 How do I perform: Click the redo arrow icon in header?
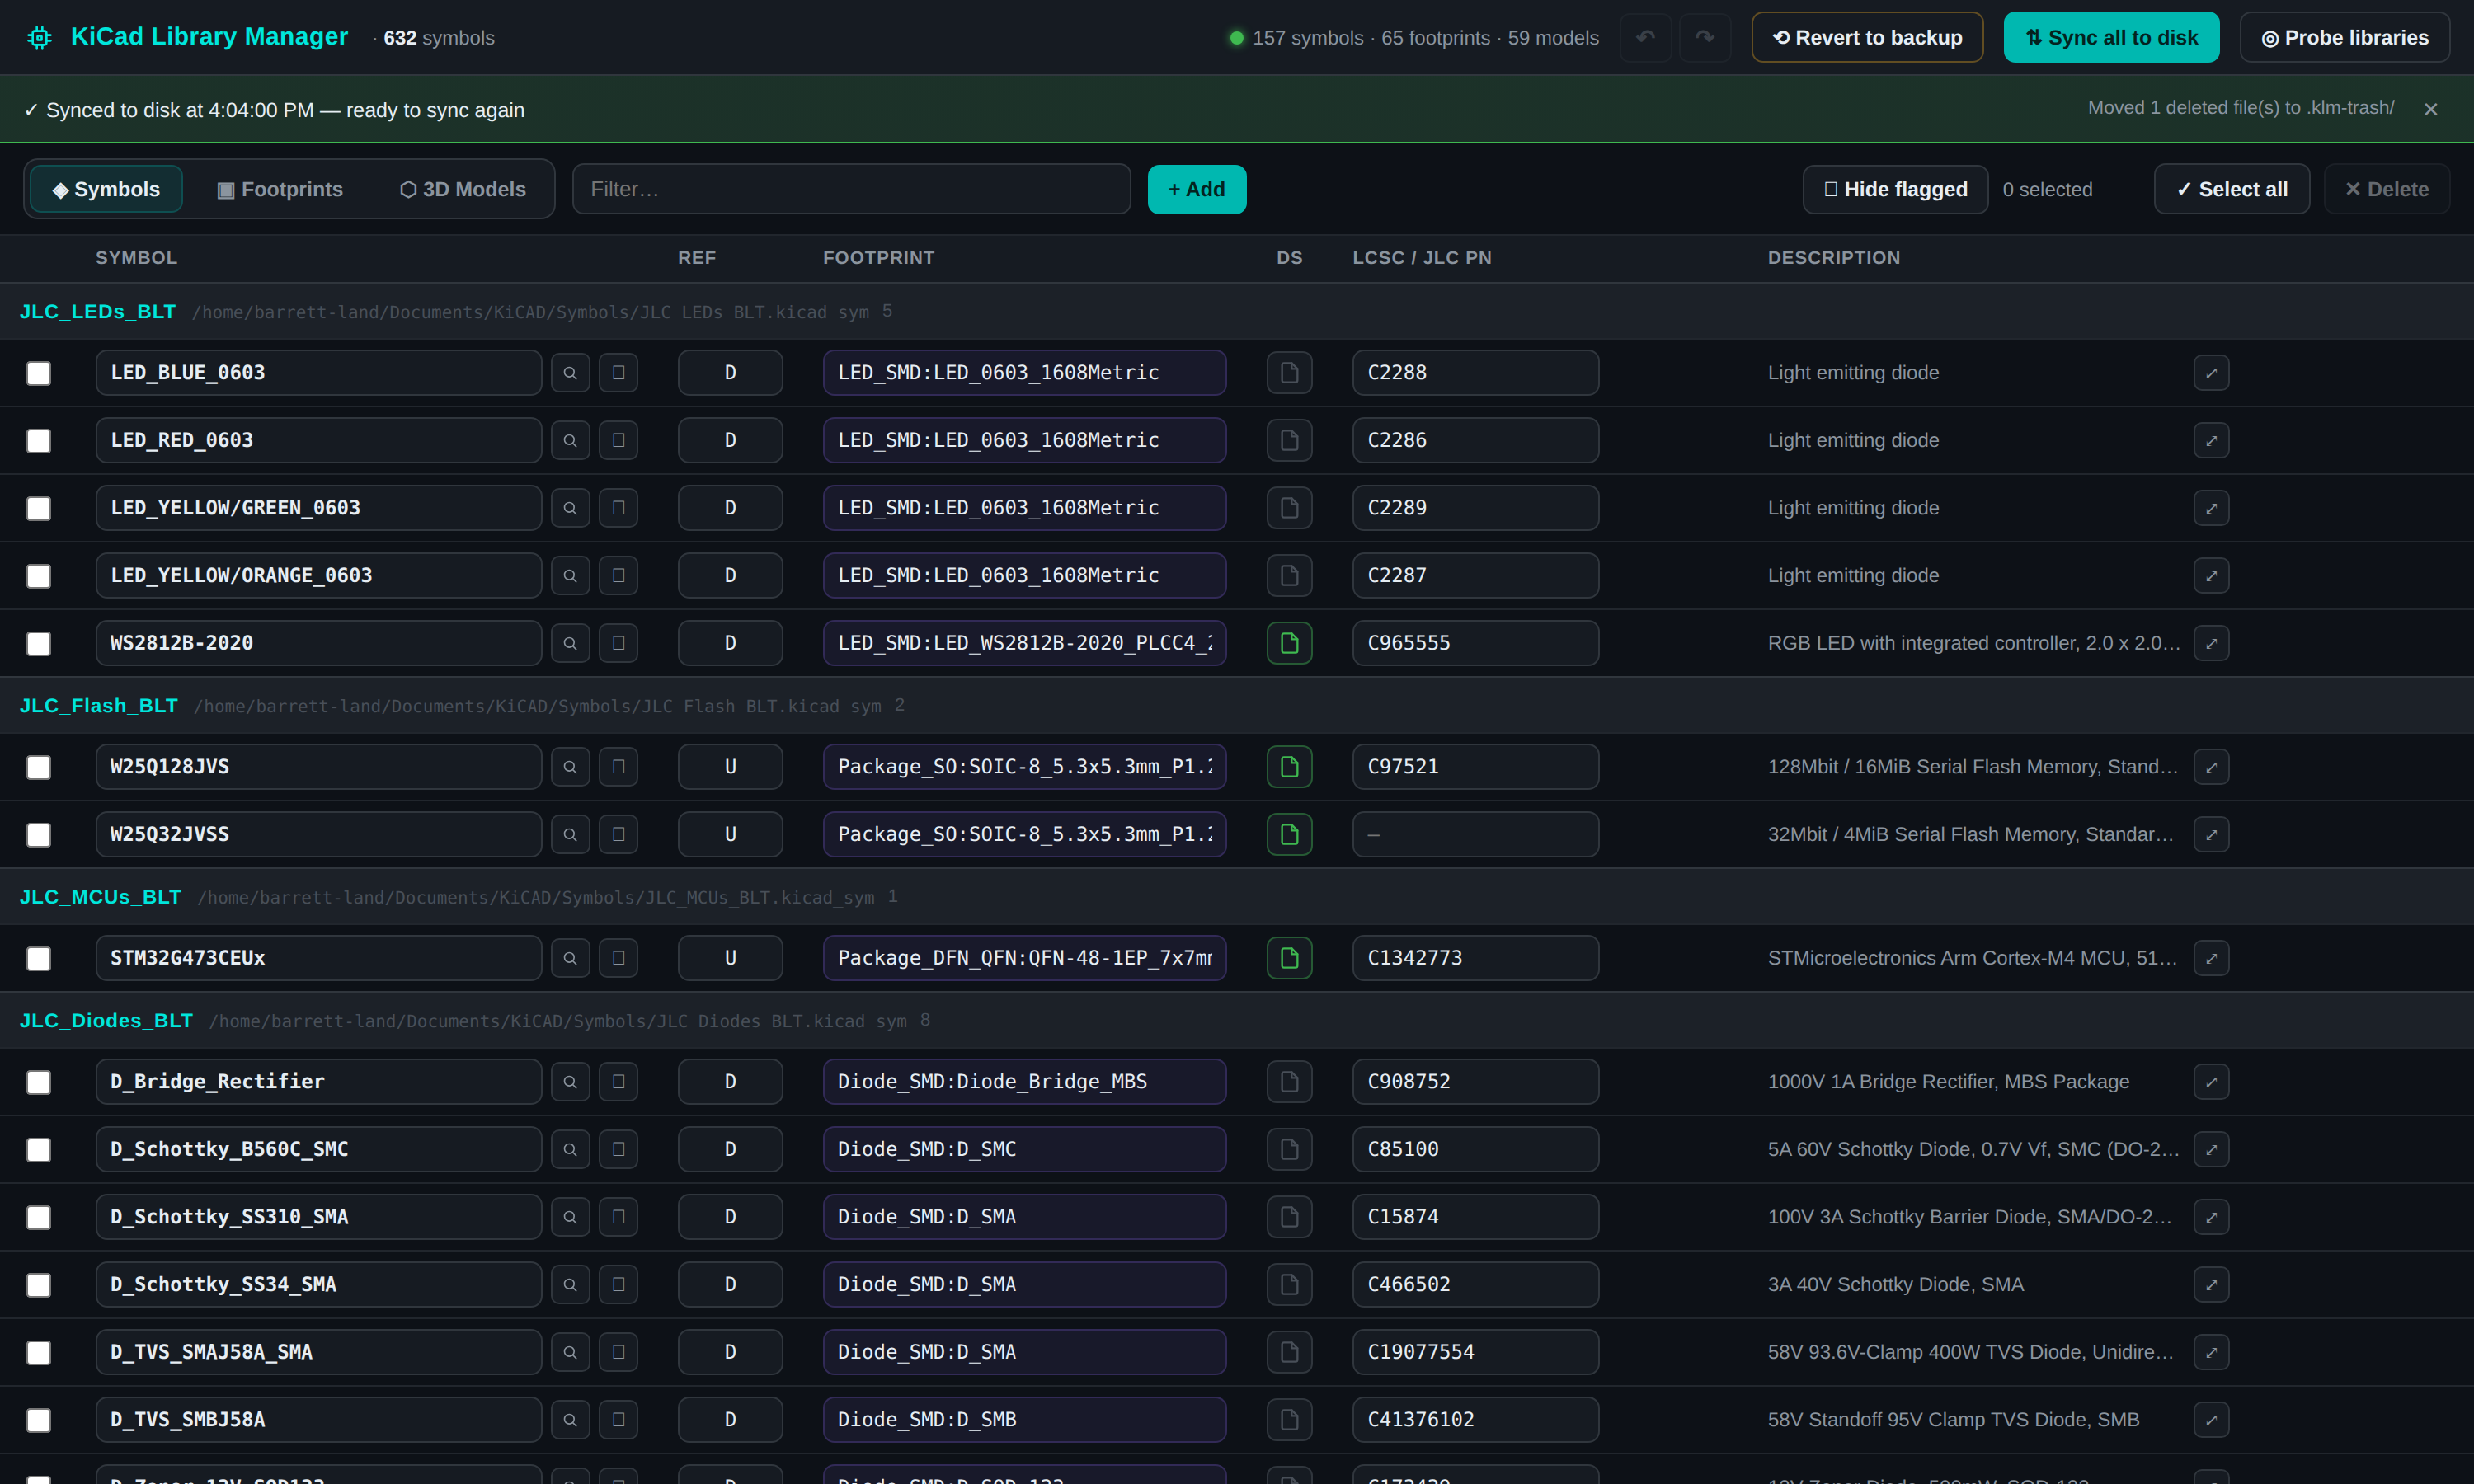coord(1705,37)
